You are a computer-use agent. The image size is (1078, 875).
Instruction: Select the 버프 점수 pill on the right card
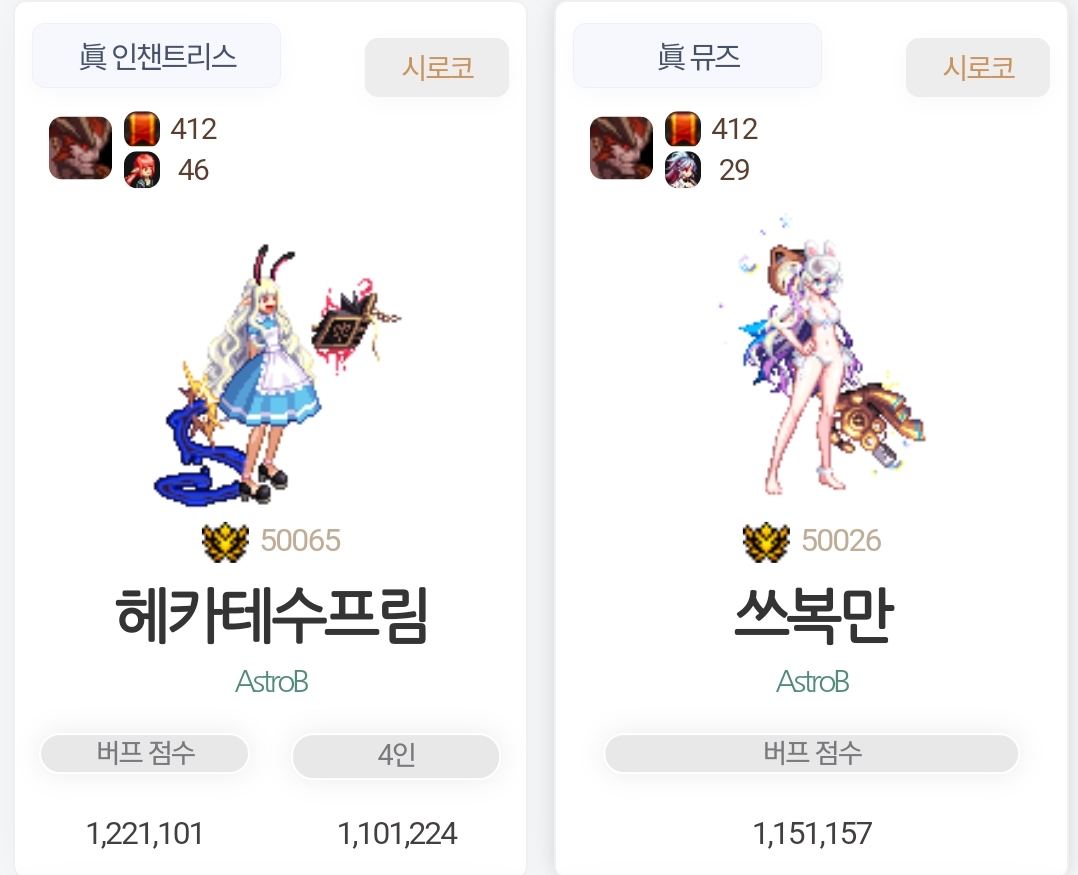point(811,753)
